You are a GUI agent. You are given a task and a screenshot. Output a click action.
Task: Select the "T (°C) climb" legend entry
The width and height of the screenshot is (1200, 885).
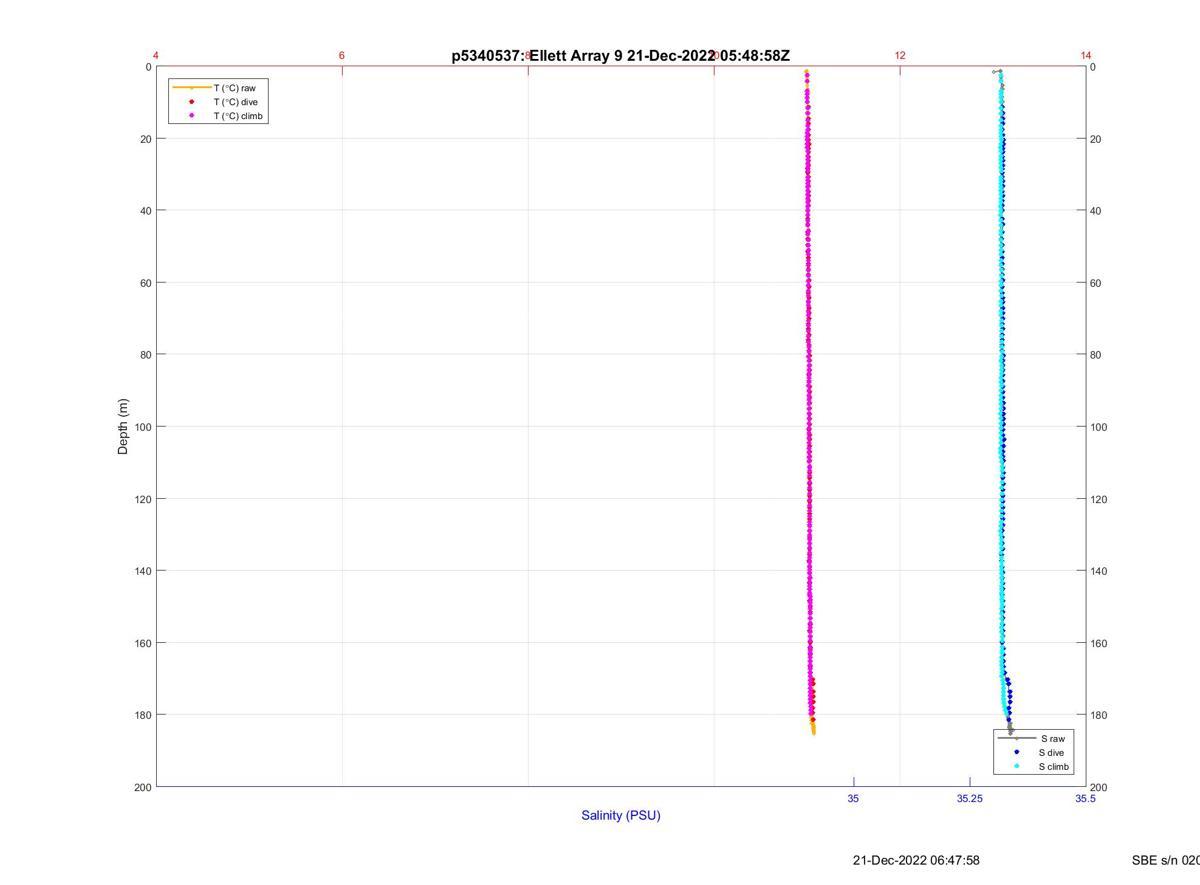pyautogui.click(x=238, y=116)
